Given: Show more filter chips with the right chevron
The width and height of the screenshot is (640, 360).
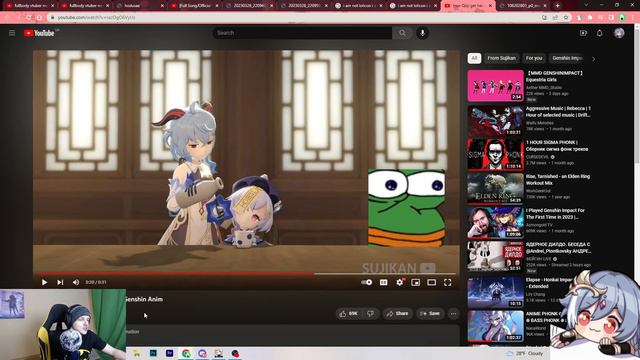Looking at the screenshot, I should click(593, 59).
